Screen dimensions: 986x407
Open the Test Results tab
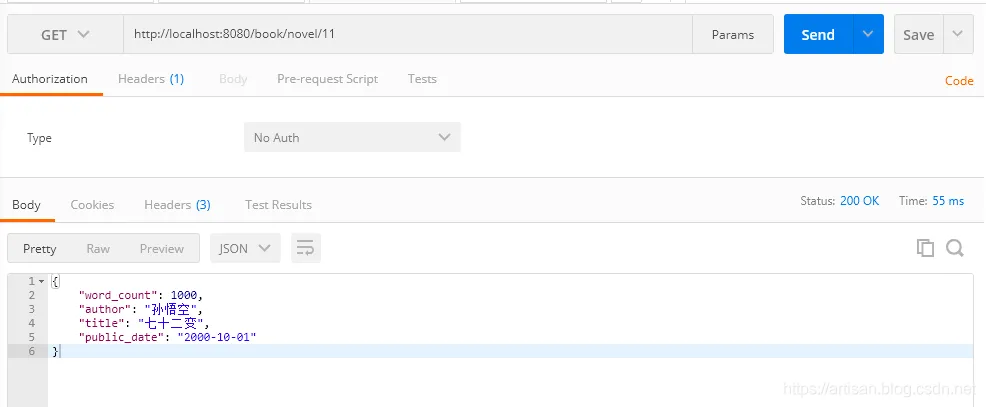click(x=278, y=205)
